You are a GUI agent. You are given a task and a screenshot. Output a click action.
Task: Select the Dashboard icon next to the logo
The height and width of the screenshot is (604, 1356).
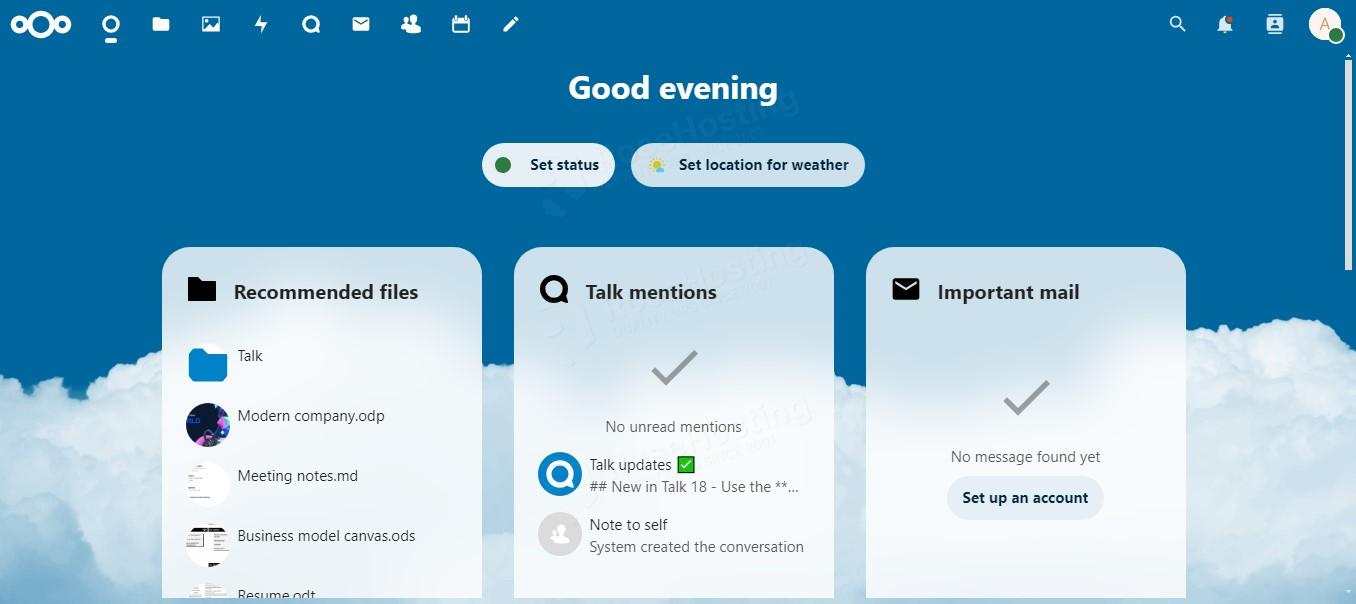pyautogui.click(x=110, y=24)
